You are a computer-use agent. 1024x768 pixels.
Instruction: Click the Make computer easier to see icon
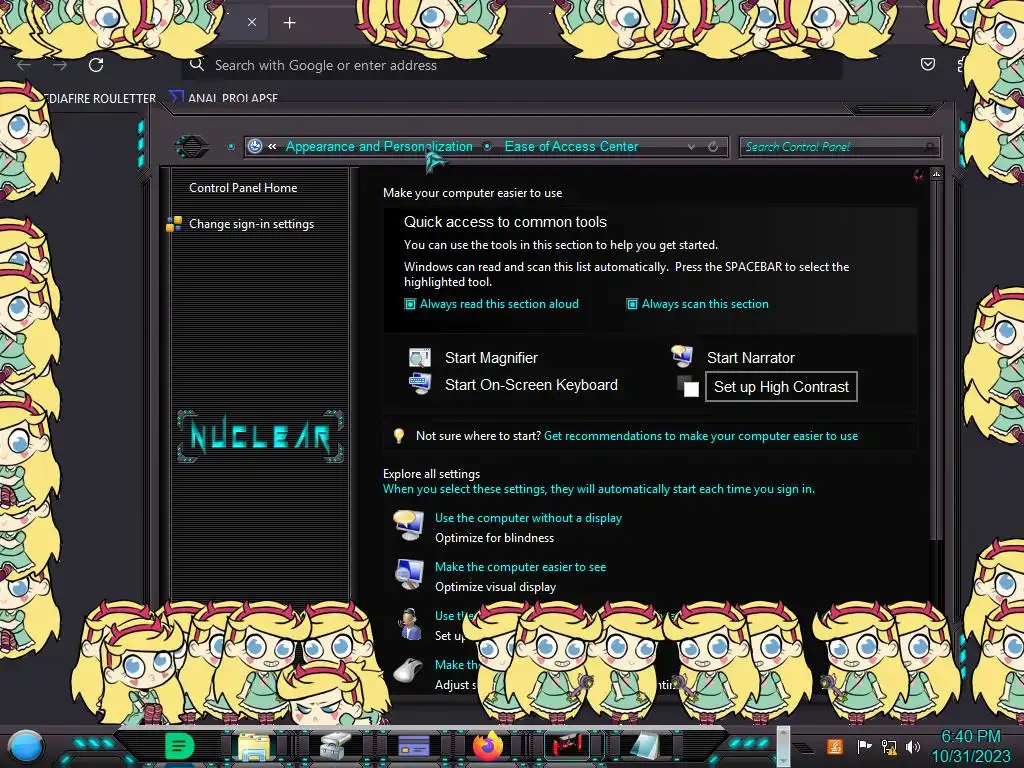click(x=409, y=575)
